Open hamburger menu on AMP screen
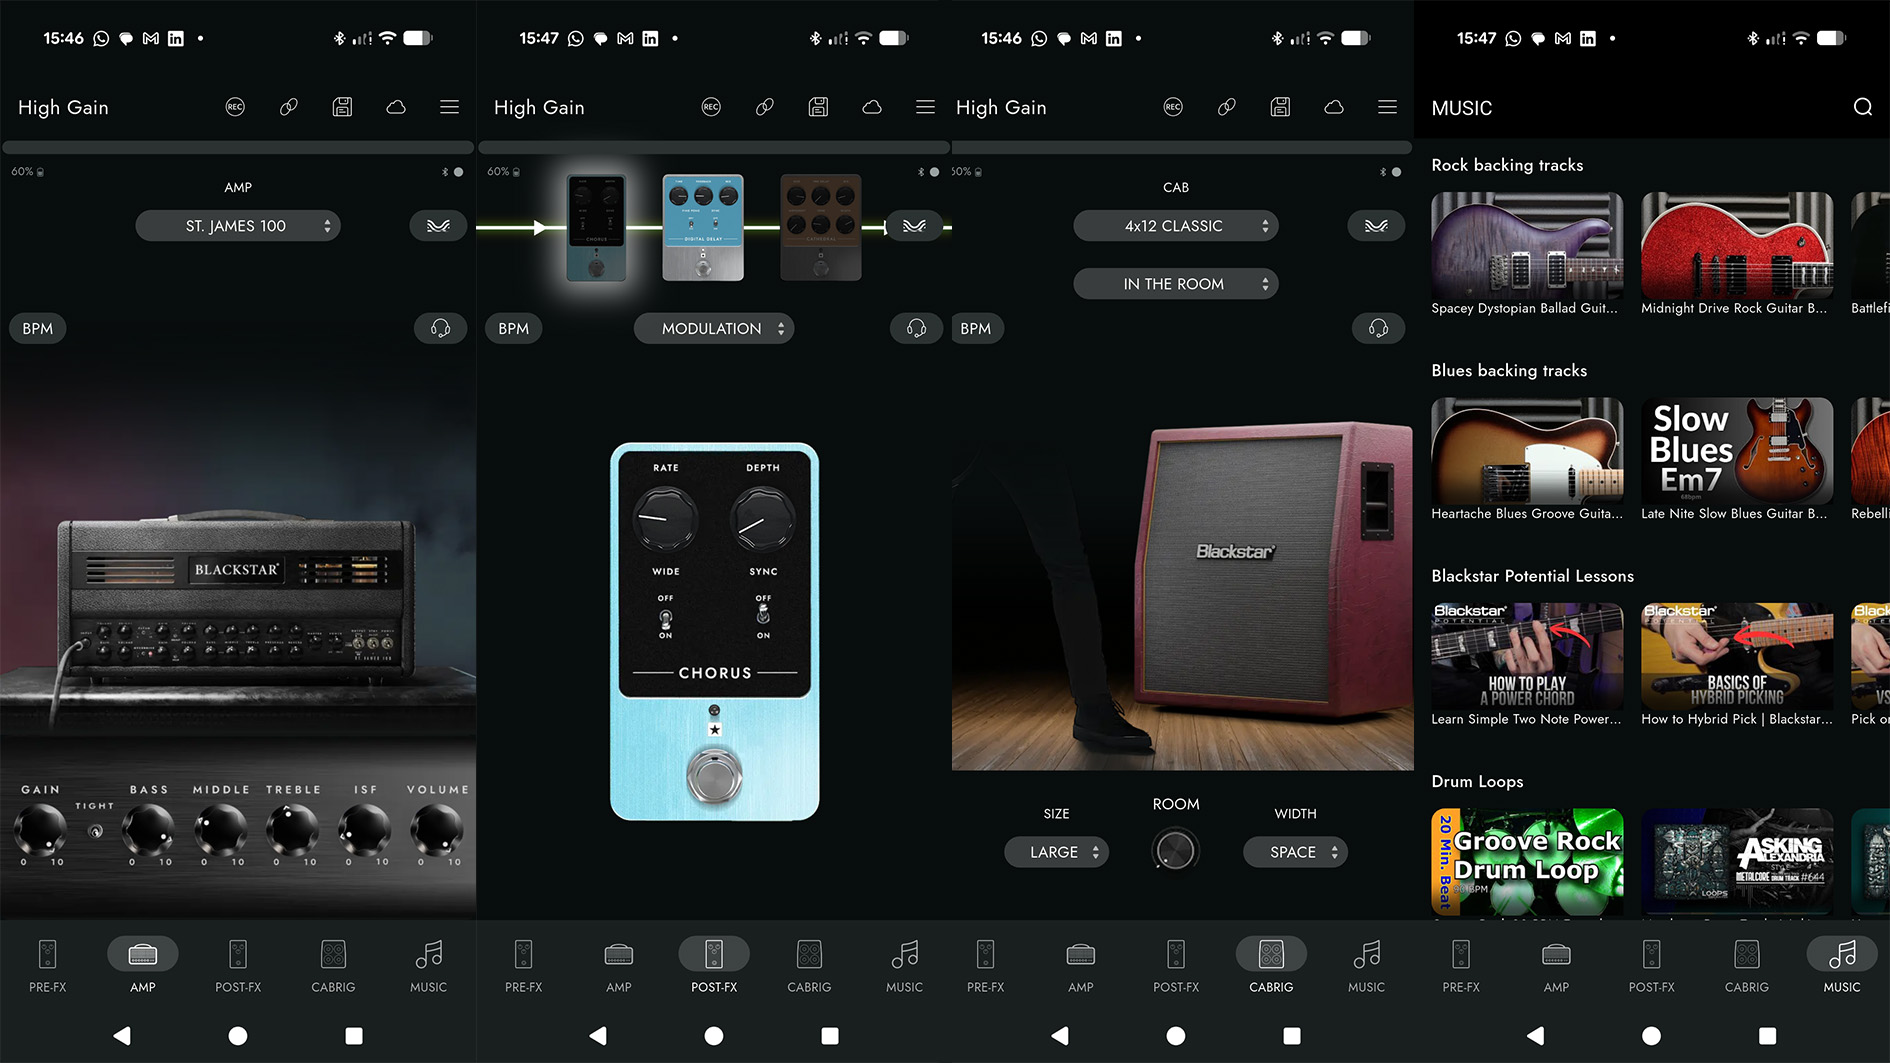This screenshot has width=1890, height=1063. coord(450,107)
